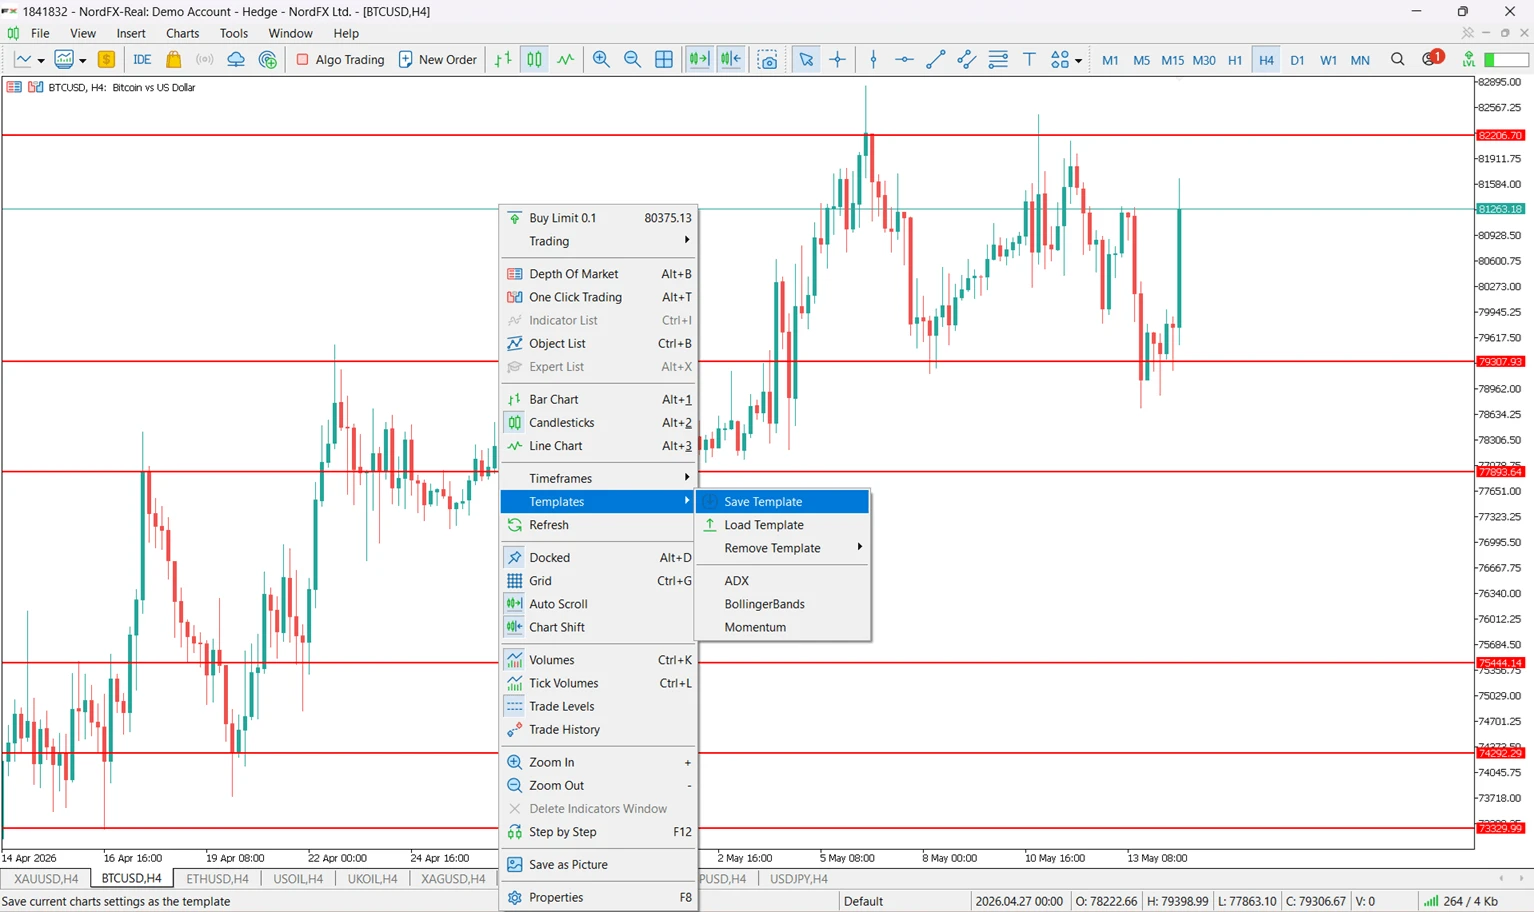
Task: Open the new chart dropdown arrow
Action: pos(41,61)
